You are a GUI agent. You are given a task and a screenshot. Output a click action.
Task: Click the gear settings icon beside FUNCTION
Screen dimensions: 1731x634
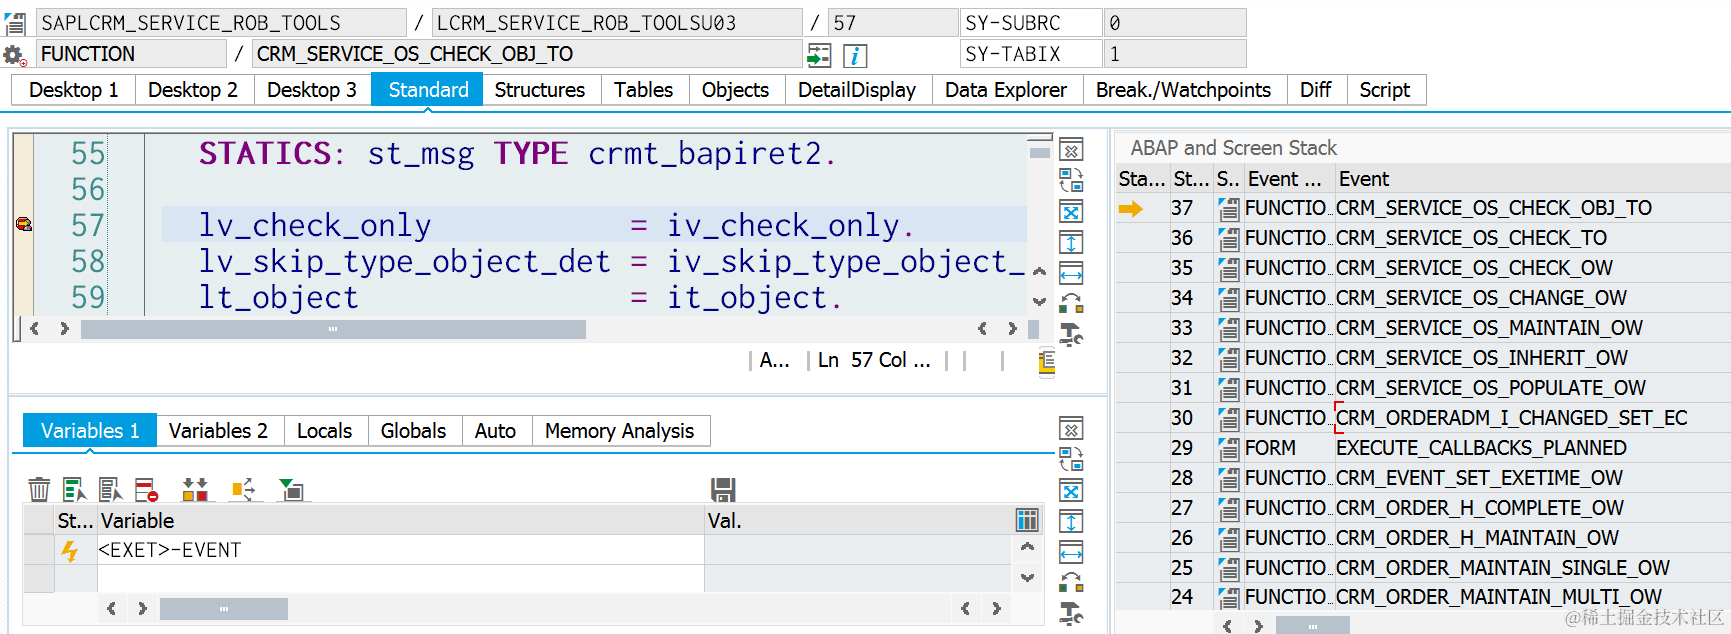(14, 55)
